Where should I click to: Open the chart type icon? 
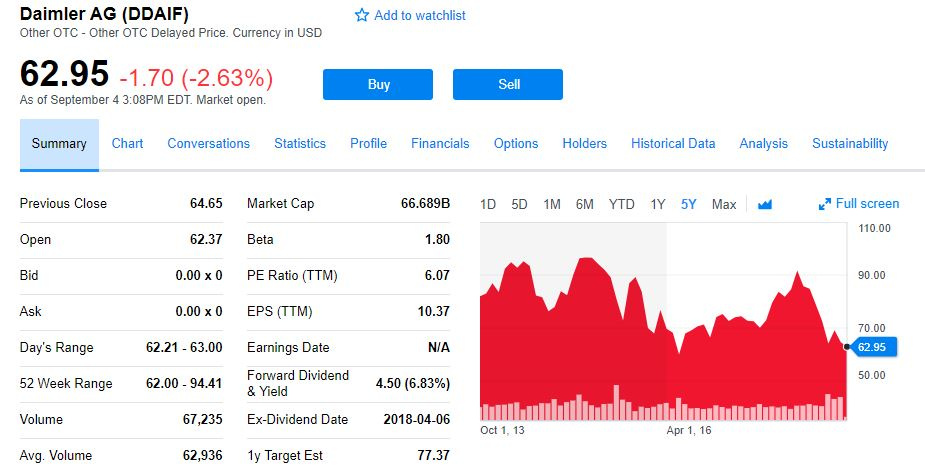tap(765, 204)
